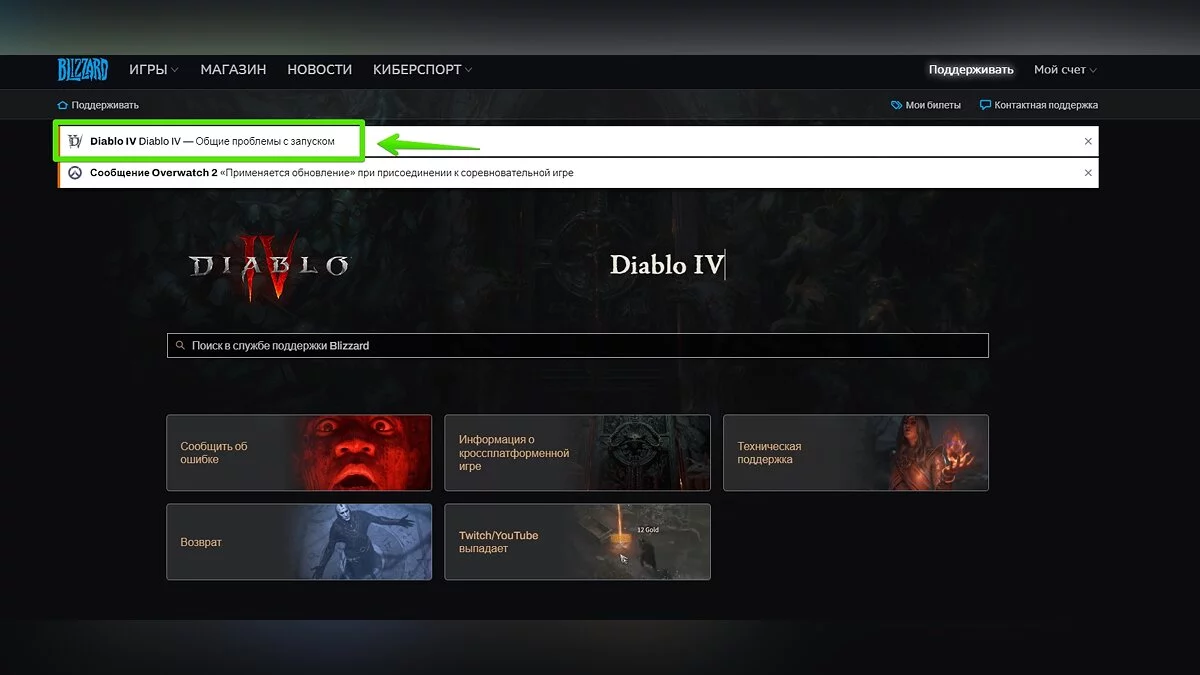
Task: Expand the Мой счет account dropdown
Action: 1065,70
